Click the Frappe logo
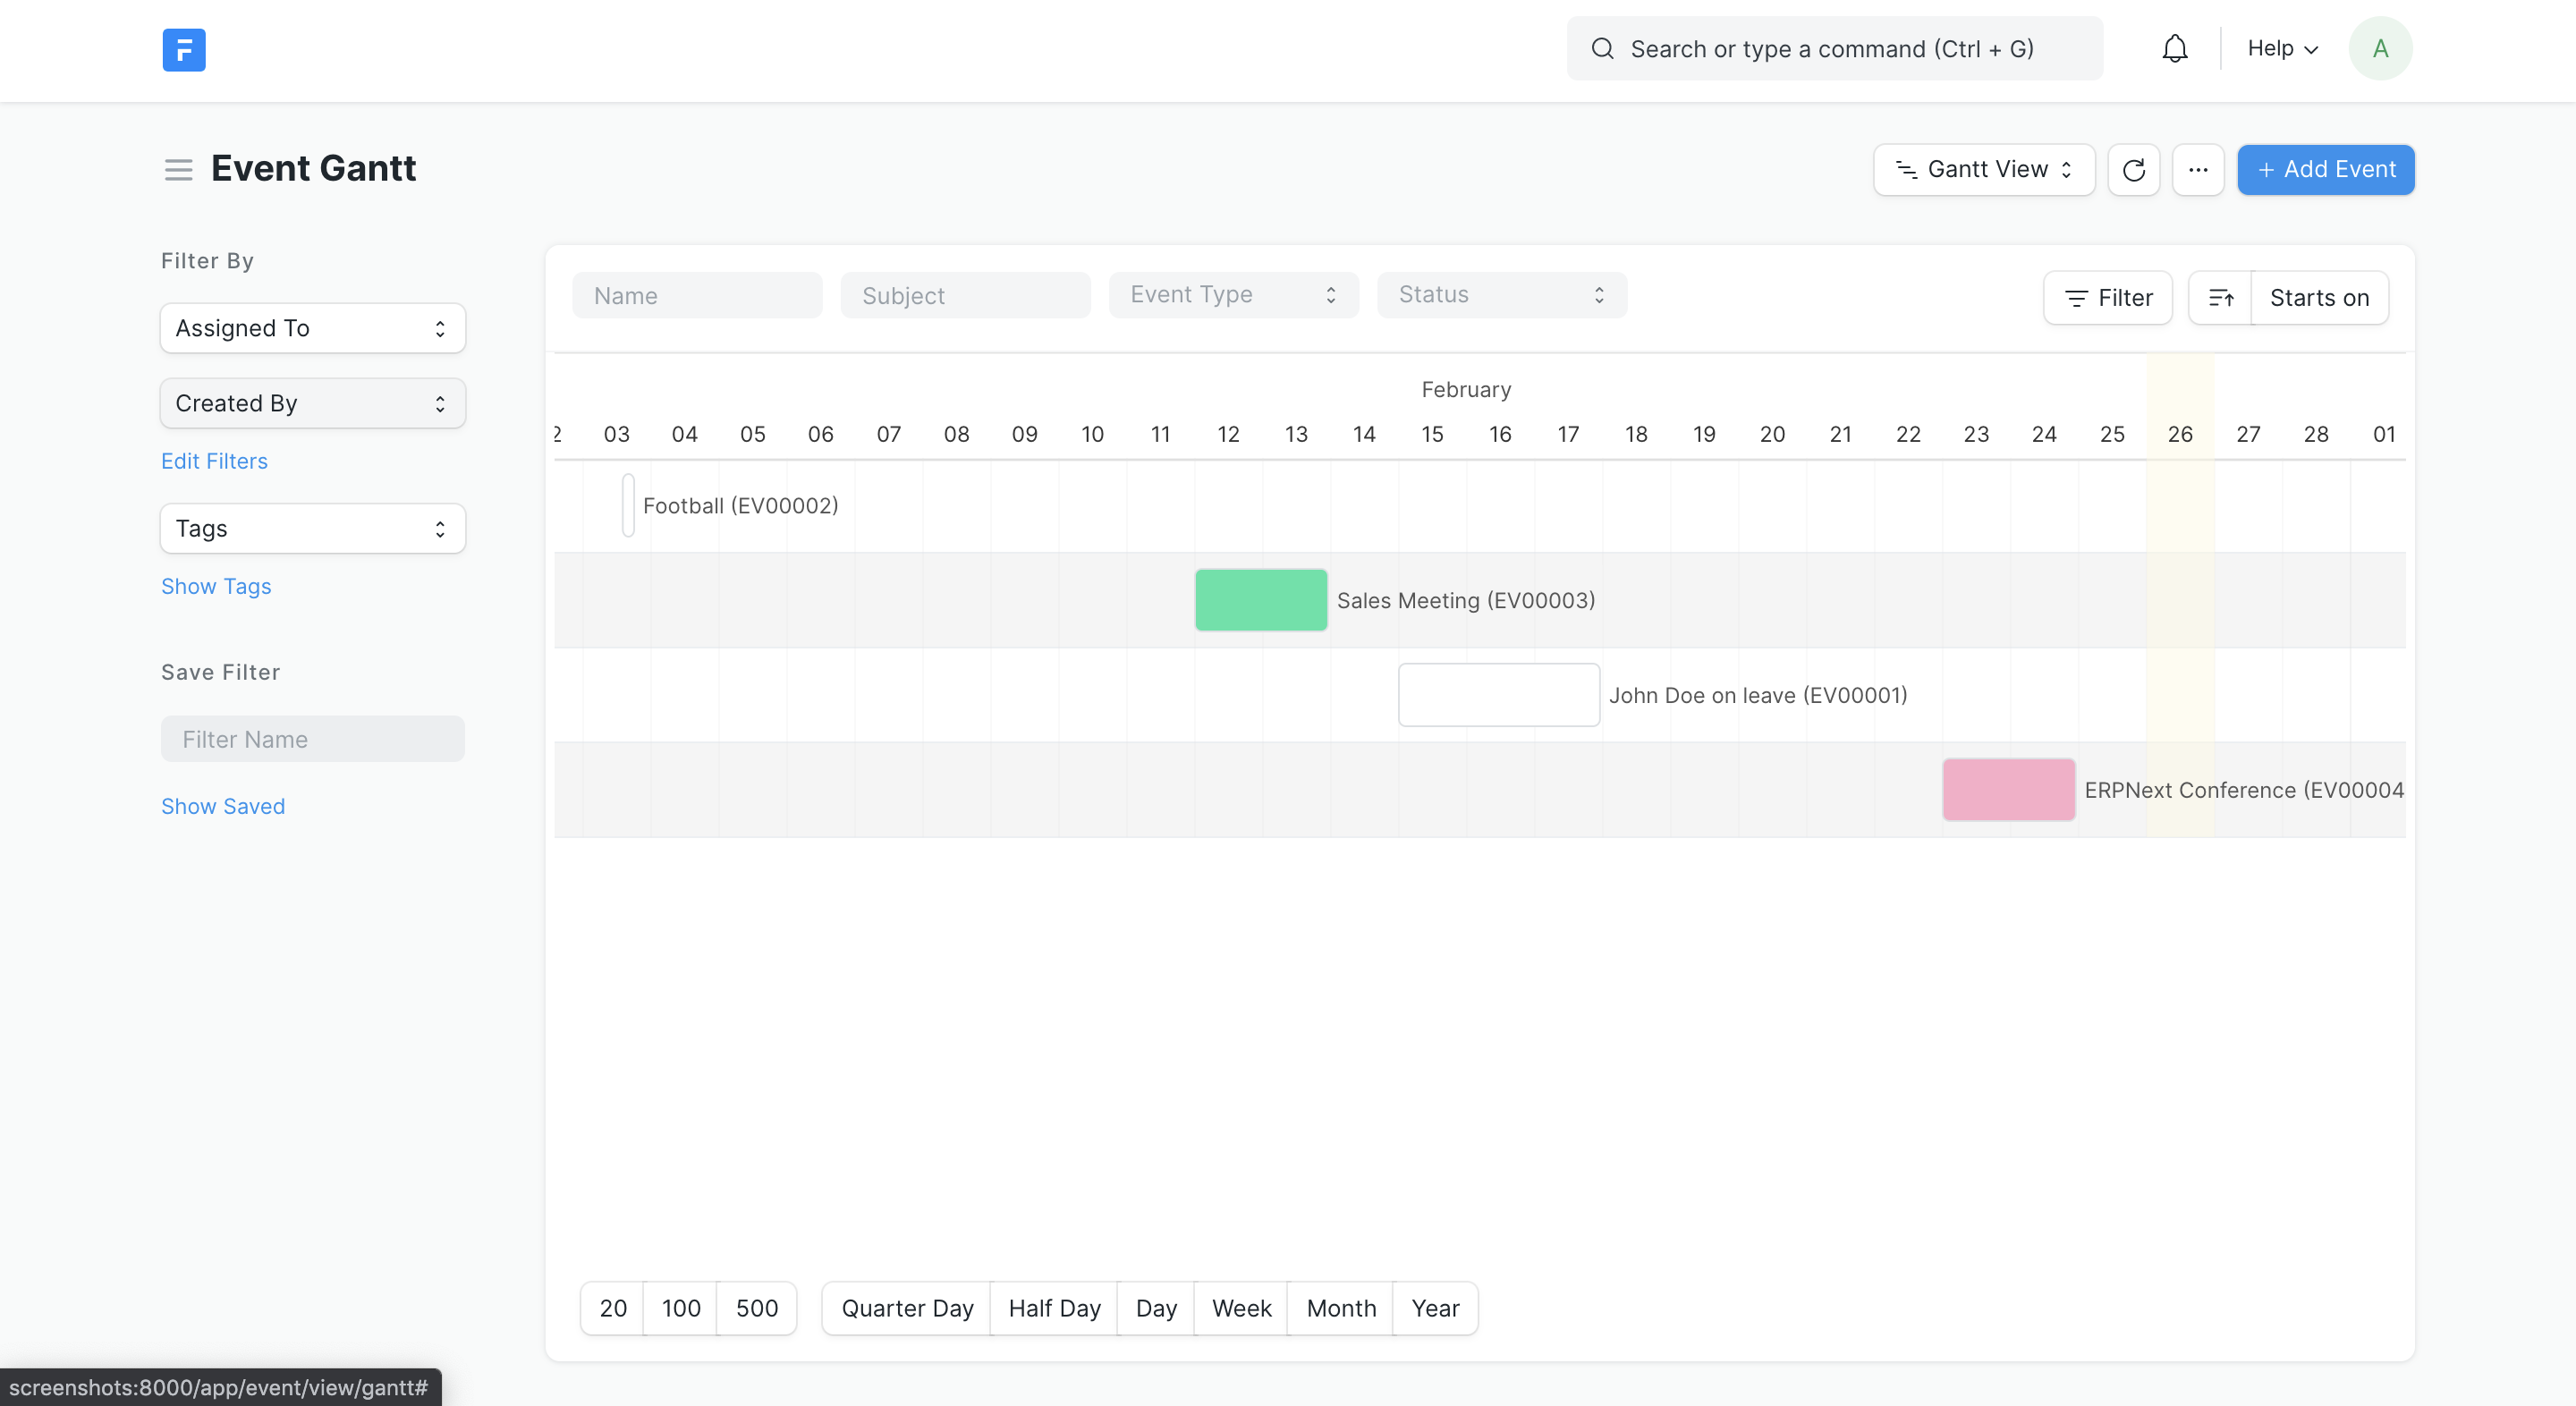Image resolution: width=2576 pixels, height=1406 pixels. [x=184, y=50]
